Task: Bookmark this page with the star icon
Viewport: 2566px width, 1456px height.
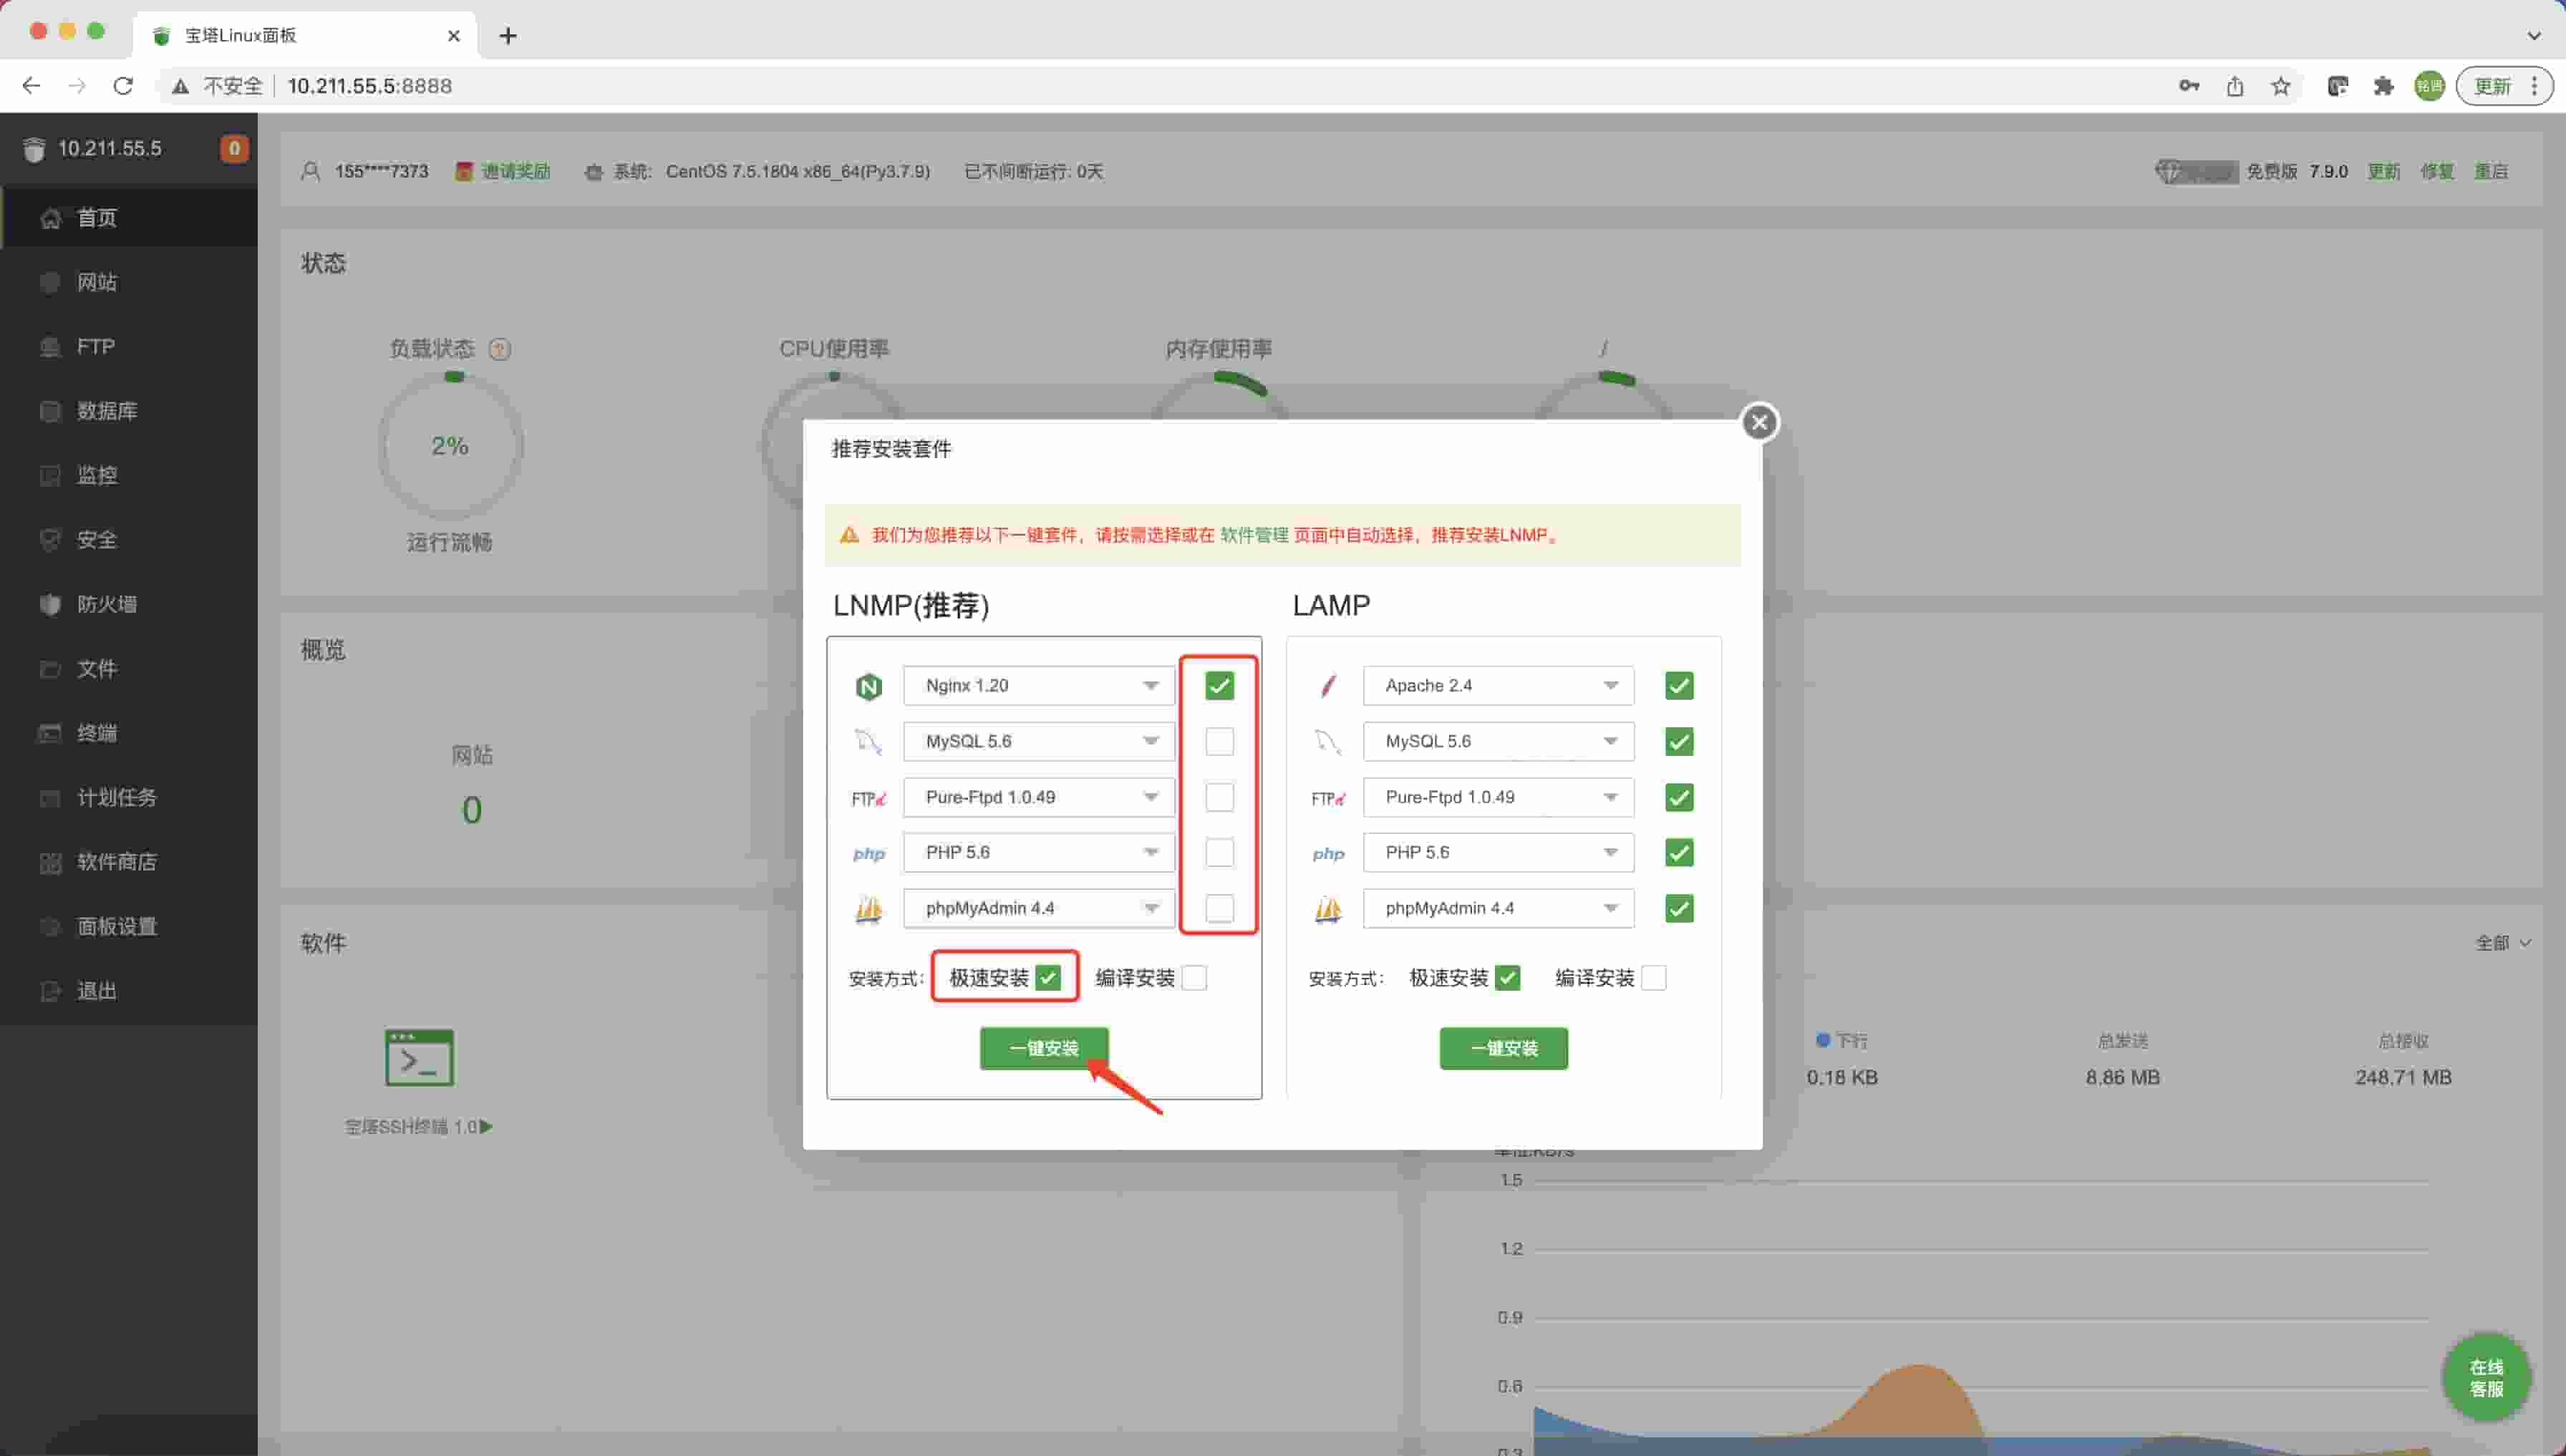Action: click(x=2281, y=86)
